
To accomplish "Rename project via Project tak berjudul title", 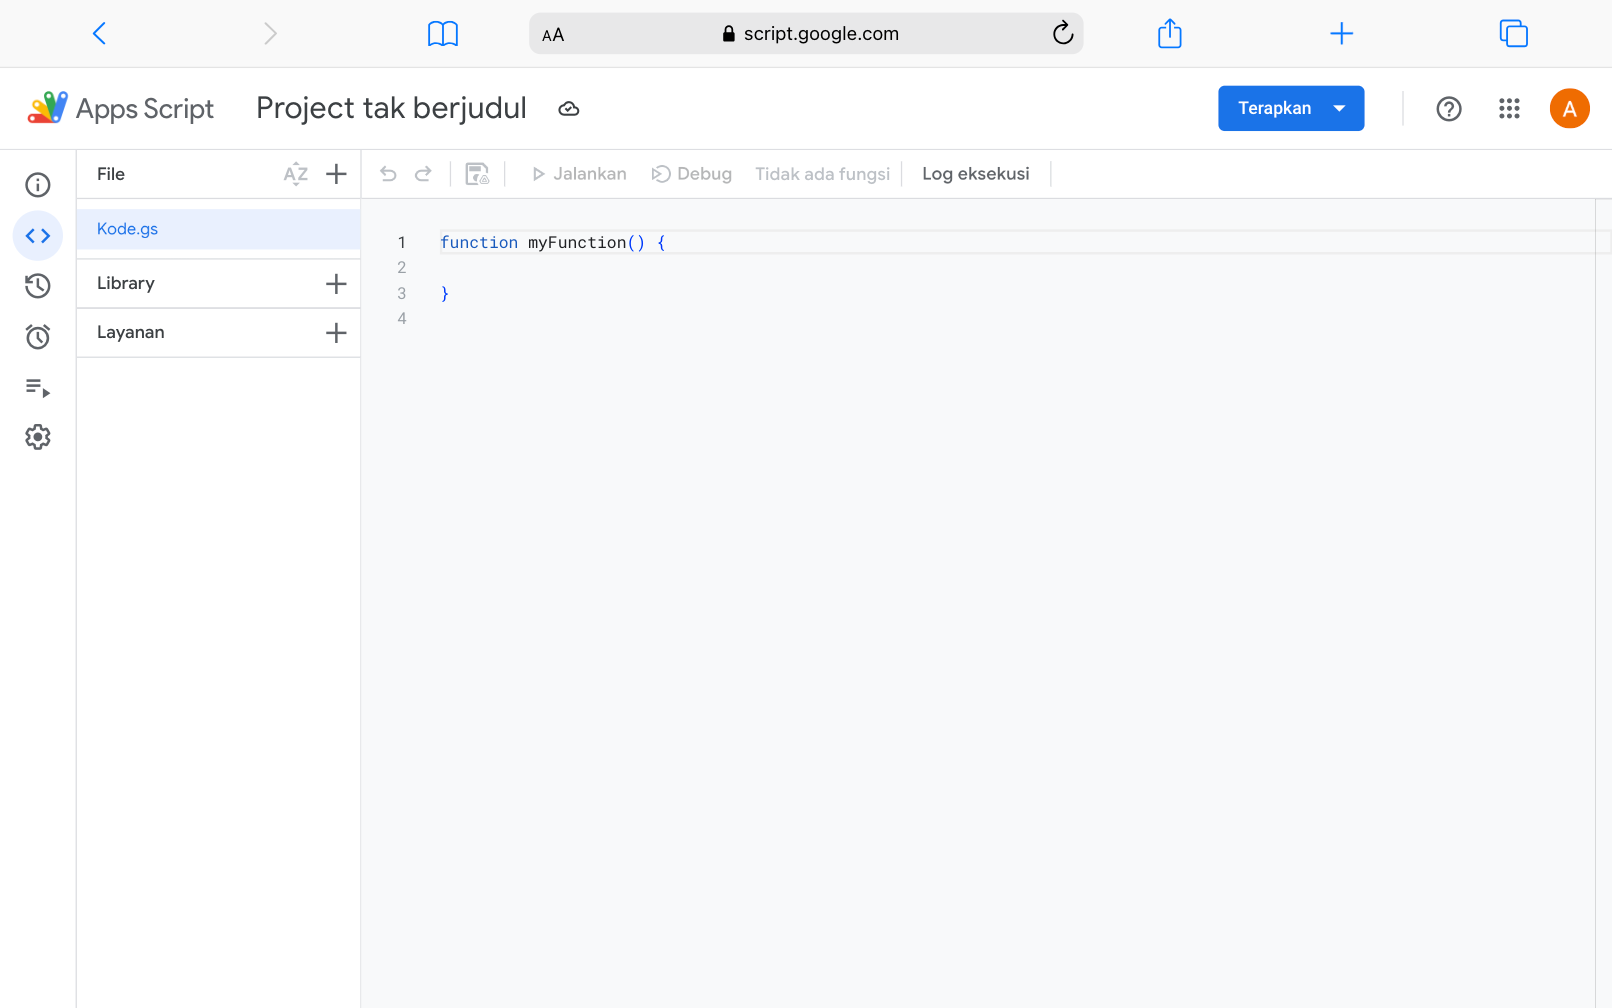I will [391, 108].
